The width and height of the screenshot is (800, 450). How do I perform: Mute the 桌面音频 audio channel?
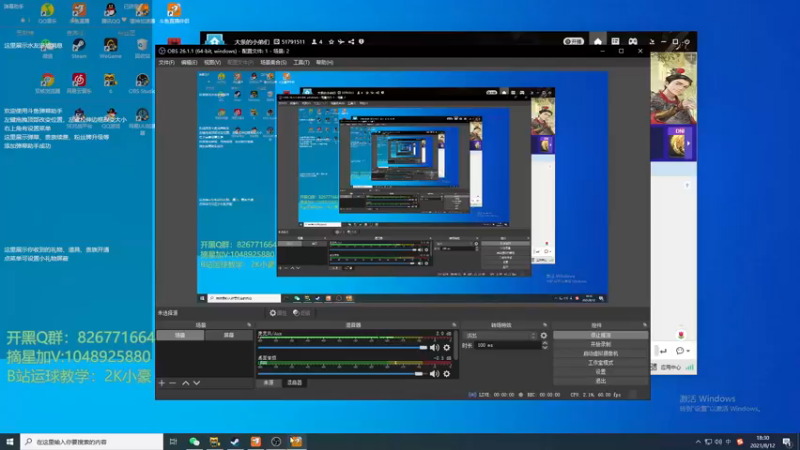click(434, 373)
